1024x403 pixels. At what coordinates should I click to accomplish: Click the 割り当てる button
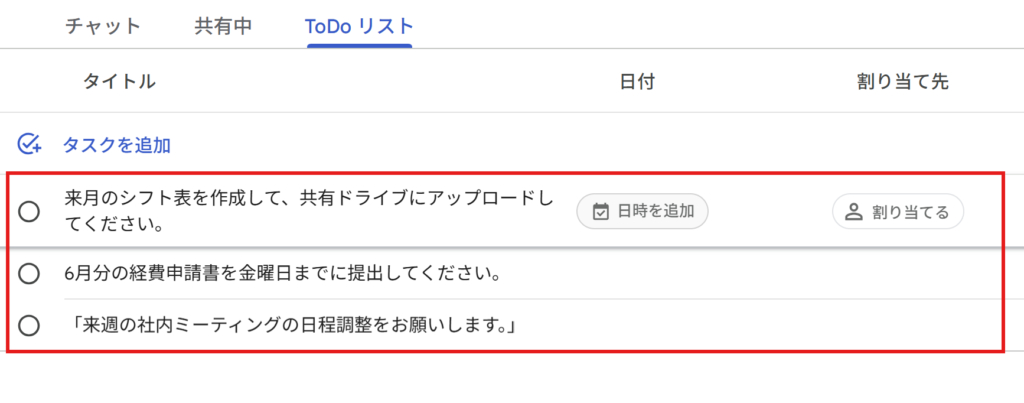pos(898,212)
